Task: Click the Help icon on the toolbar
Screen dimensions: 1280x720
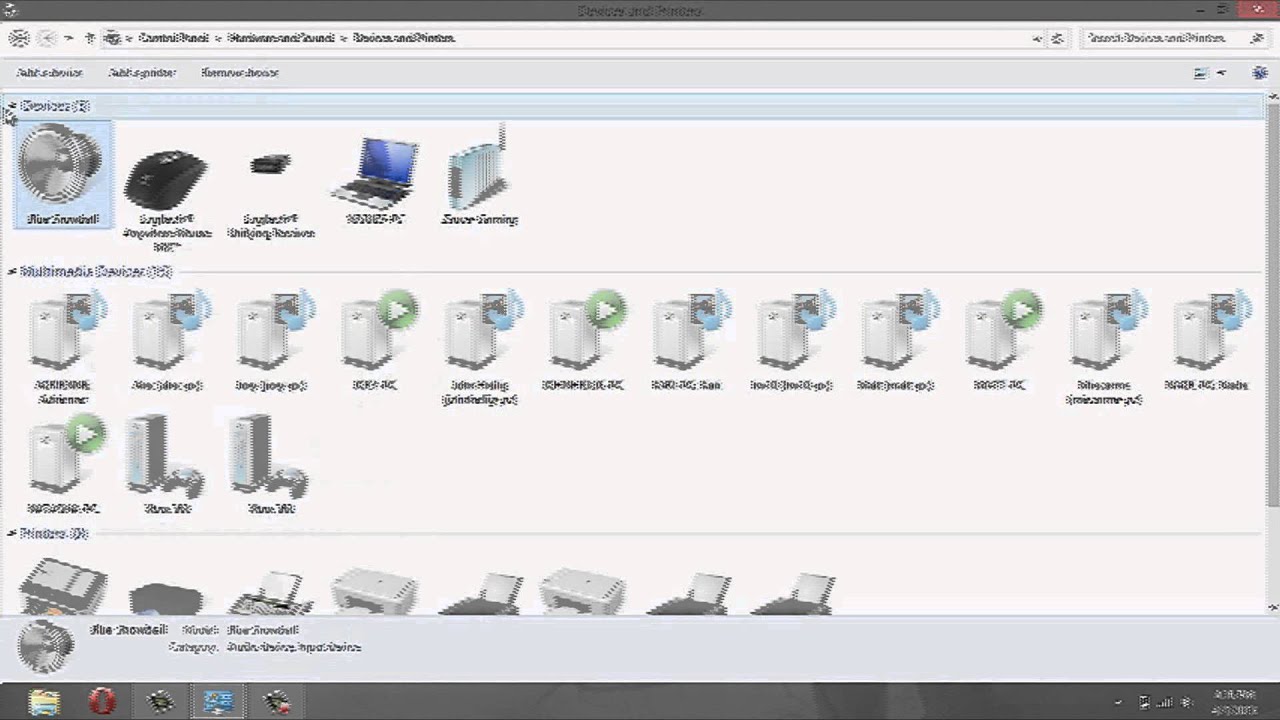Action: [1259, 72]
